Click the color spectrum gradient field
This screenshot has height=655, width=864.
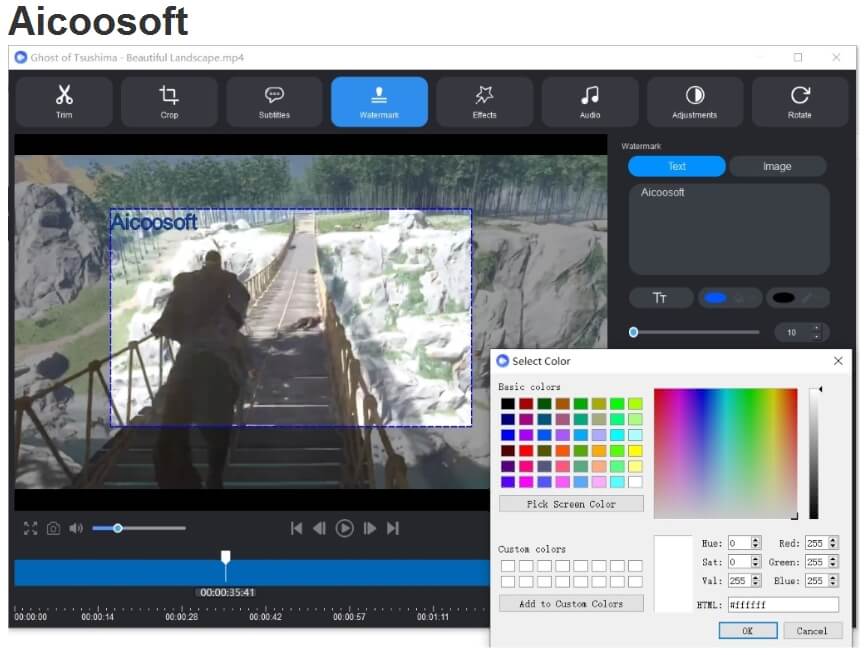(x=726, y=453)
